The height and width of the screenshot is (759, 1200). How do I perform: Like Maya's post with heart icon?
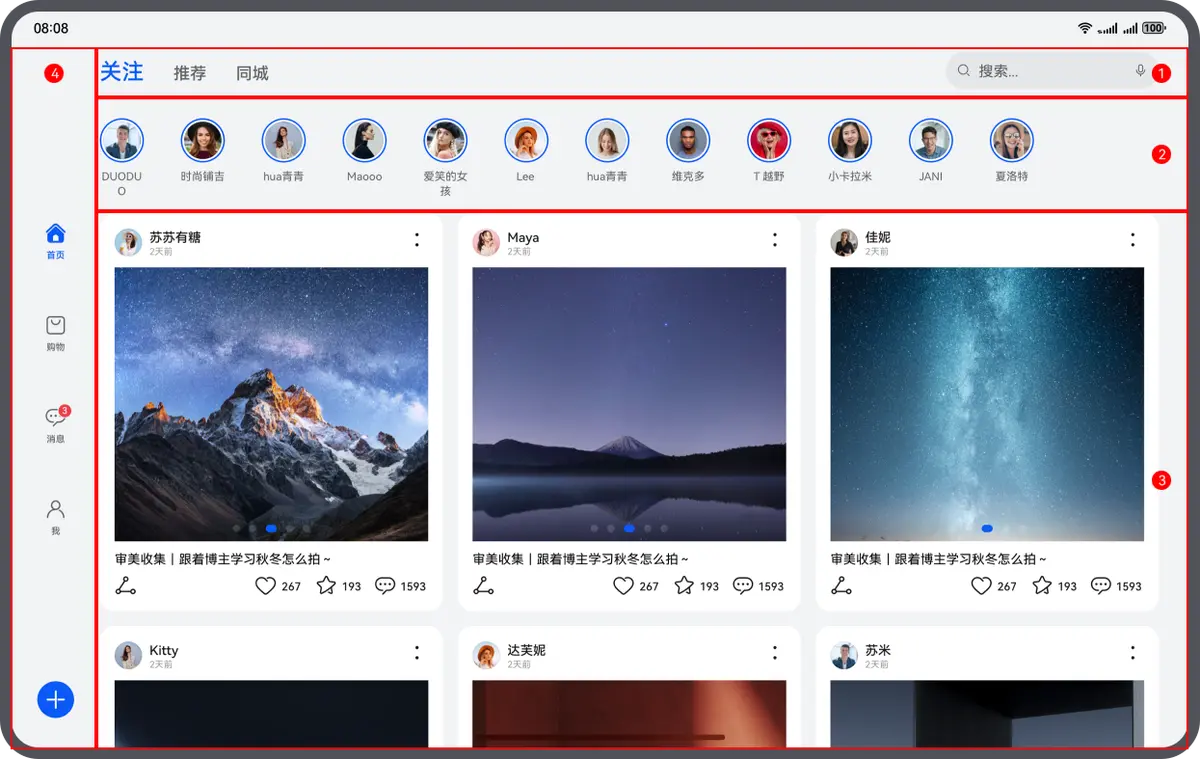coord(623,586)
